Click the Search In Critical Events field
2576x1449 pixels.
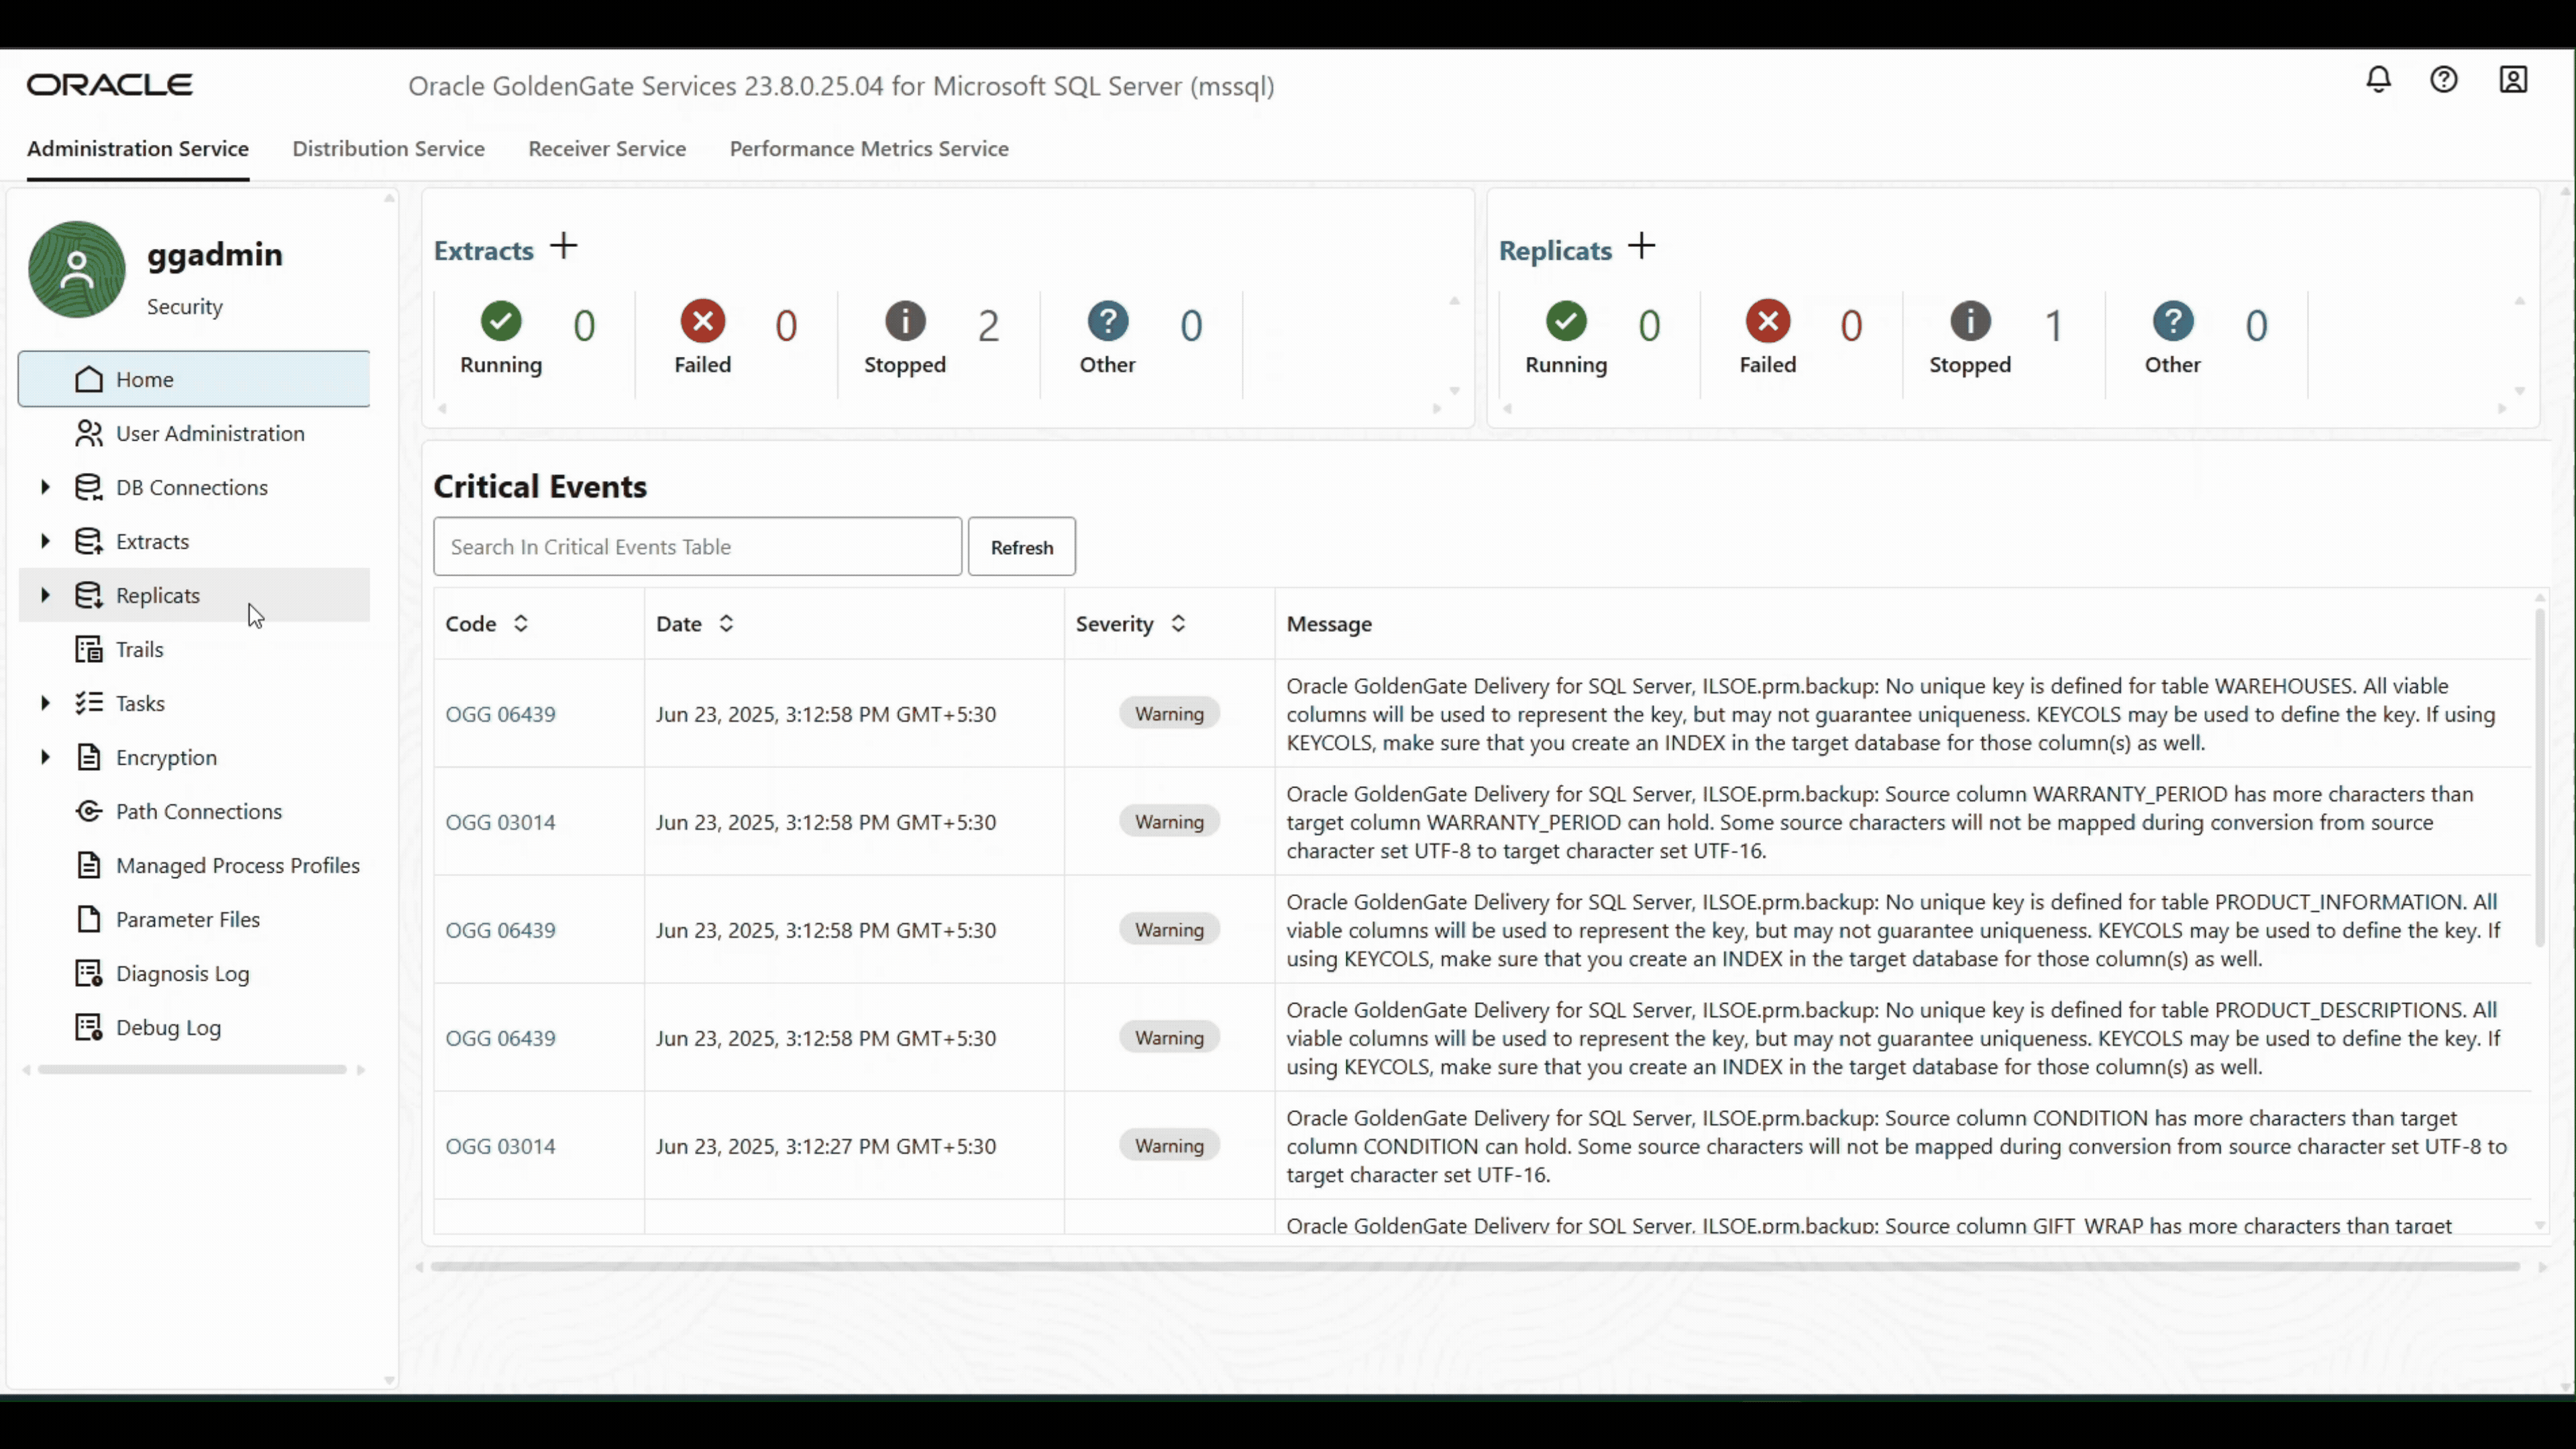697,547
